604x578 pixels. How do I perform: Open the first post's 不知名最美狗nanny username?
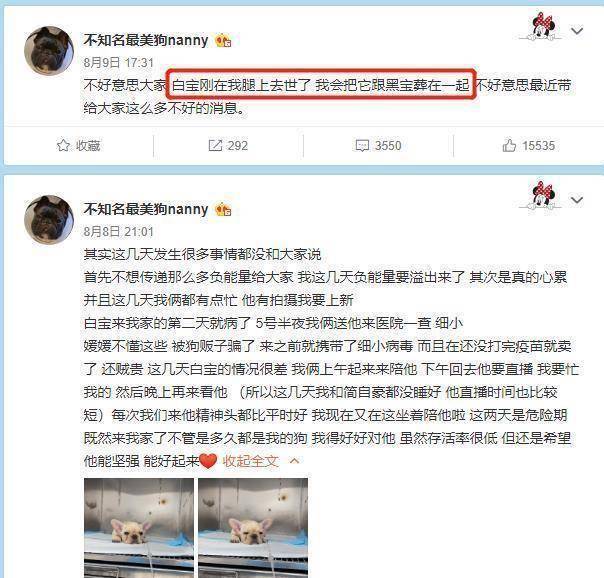click(146, 40)
